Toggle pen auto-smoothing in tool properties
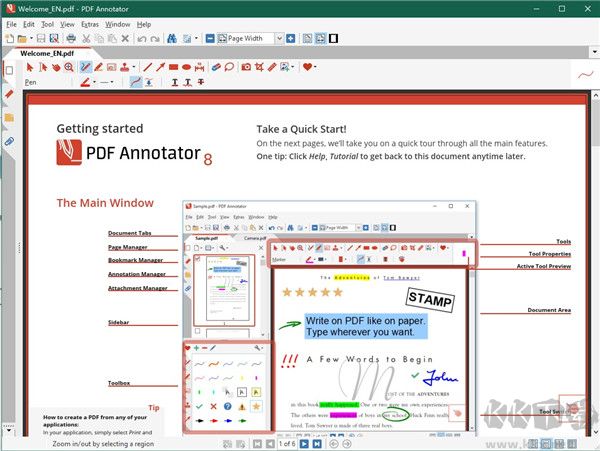 click(x=136, y=82)
